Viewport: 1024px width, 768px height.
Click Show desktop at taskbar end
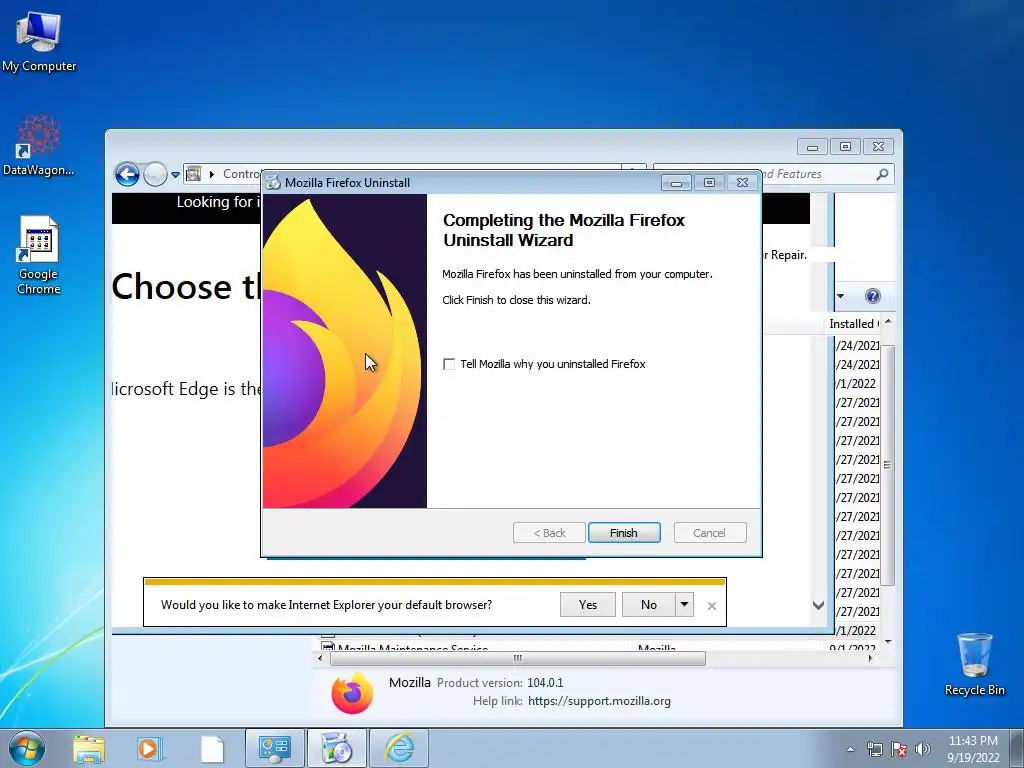pyautogui.click(x=1016, y=749)
